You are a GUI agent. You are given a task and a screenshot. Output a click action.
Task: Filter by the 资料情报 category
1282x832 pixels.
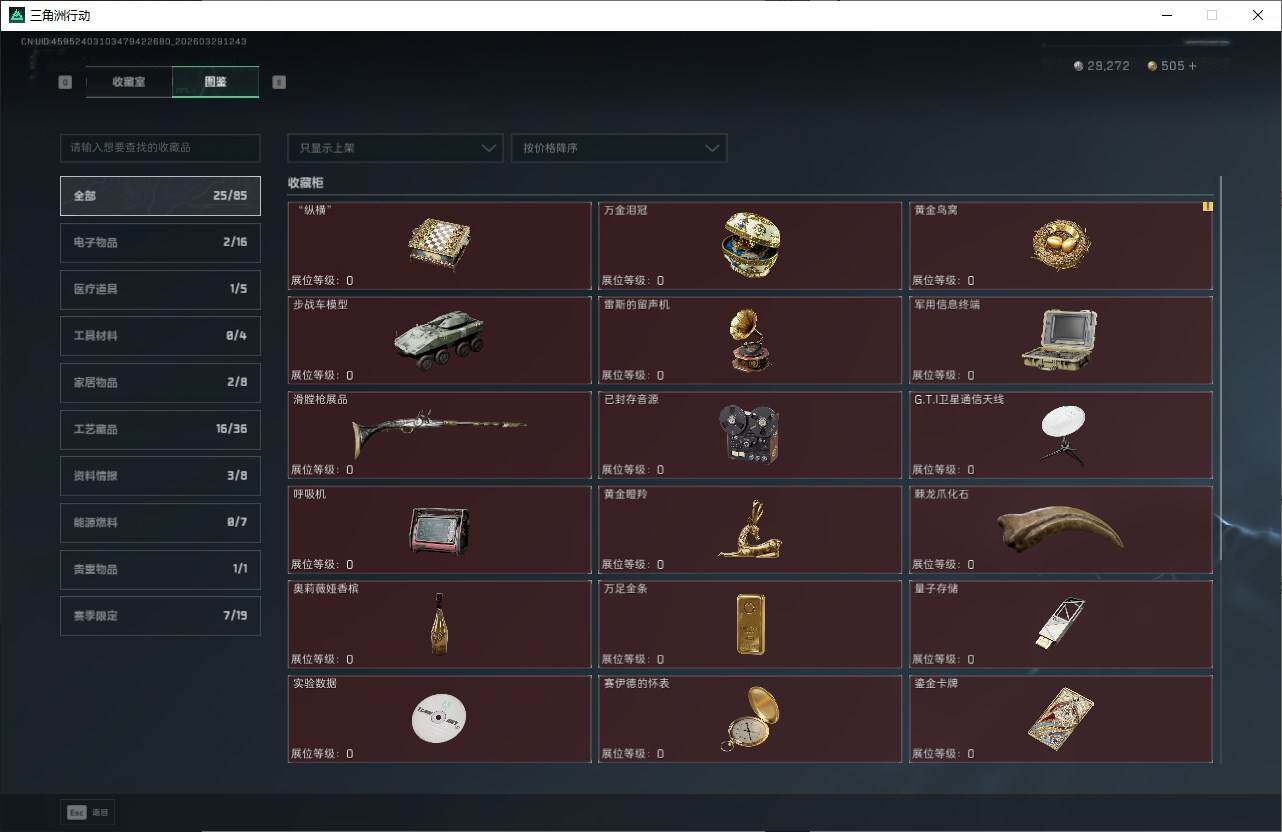coord(160,476)
